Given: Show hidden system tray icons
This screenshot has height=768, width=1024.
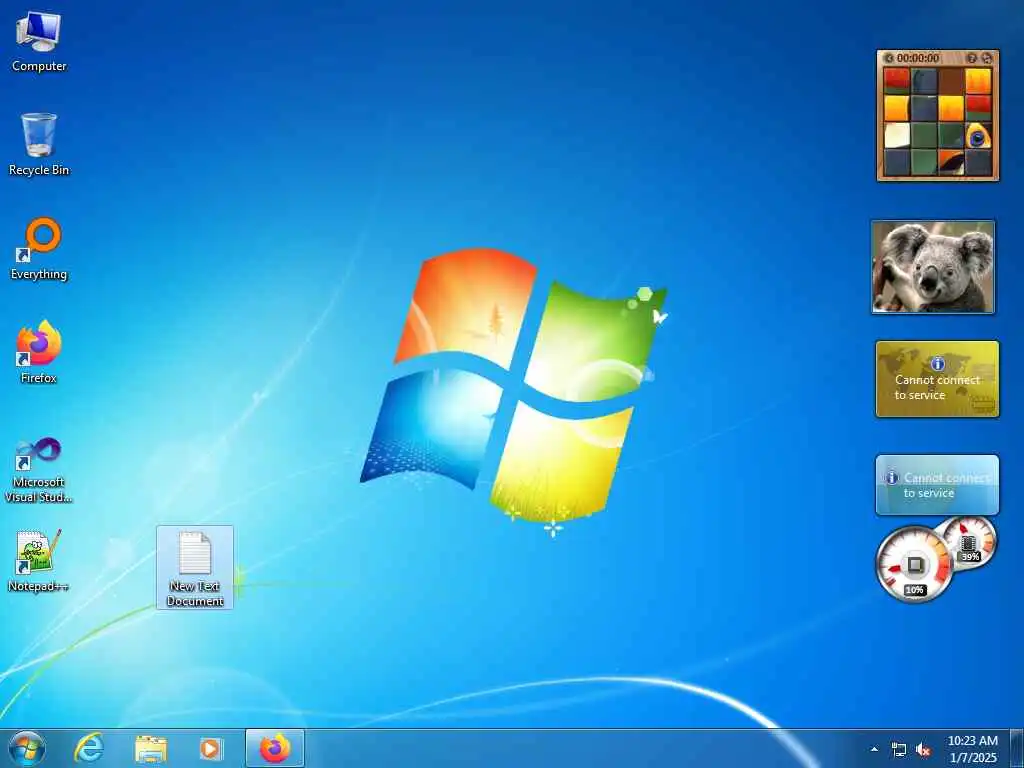Looking at the screenshot, I should 874,749.
